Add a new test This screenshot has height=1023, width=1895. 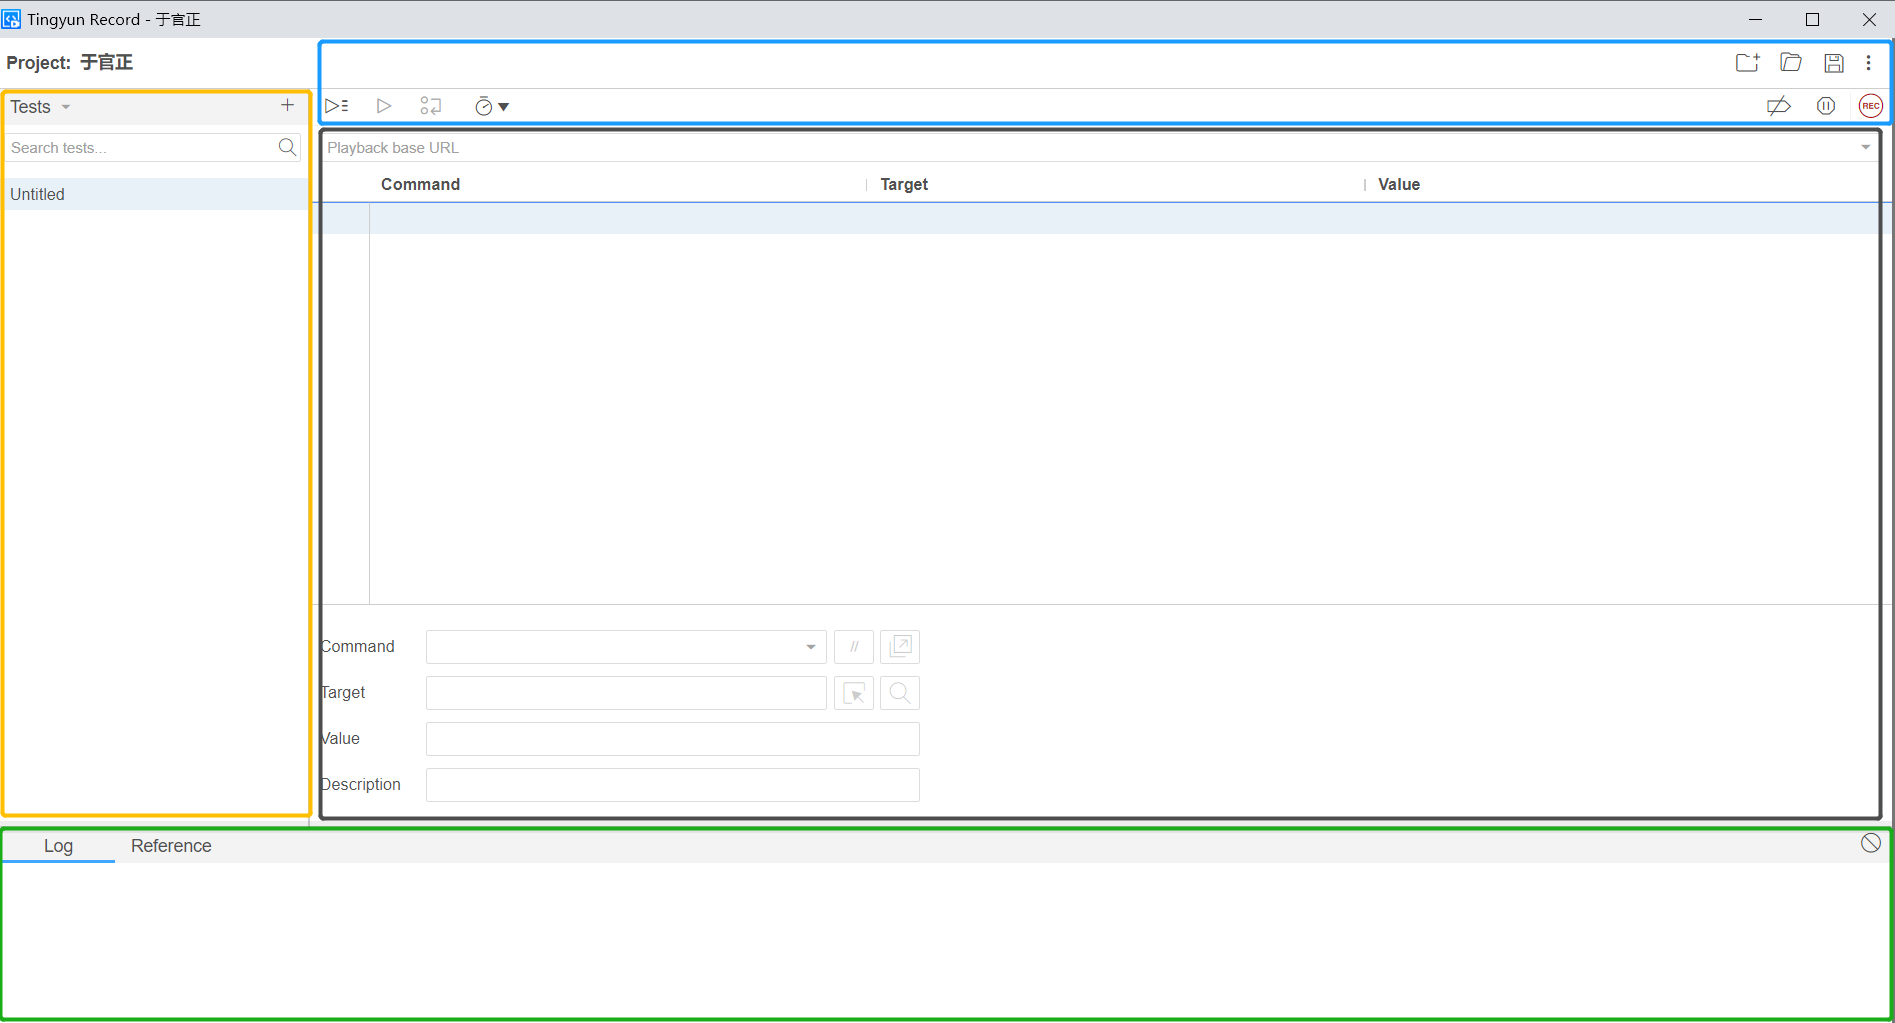point(287,105)
